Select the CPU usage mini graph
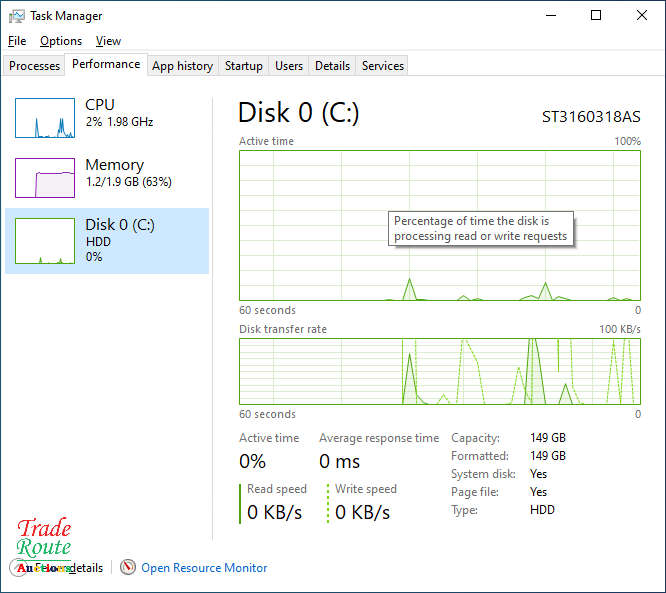Viewport: 666px width, 593px height. pos(45,118)
